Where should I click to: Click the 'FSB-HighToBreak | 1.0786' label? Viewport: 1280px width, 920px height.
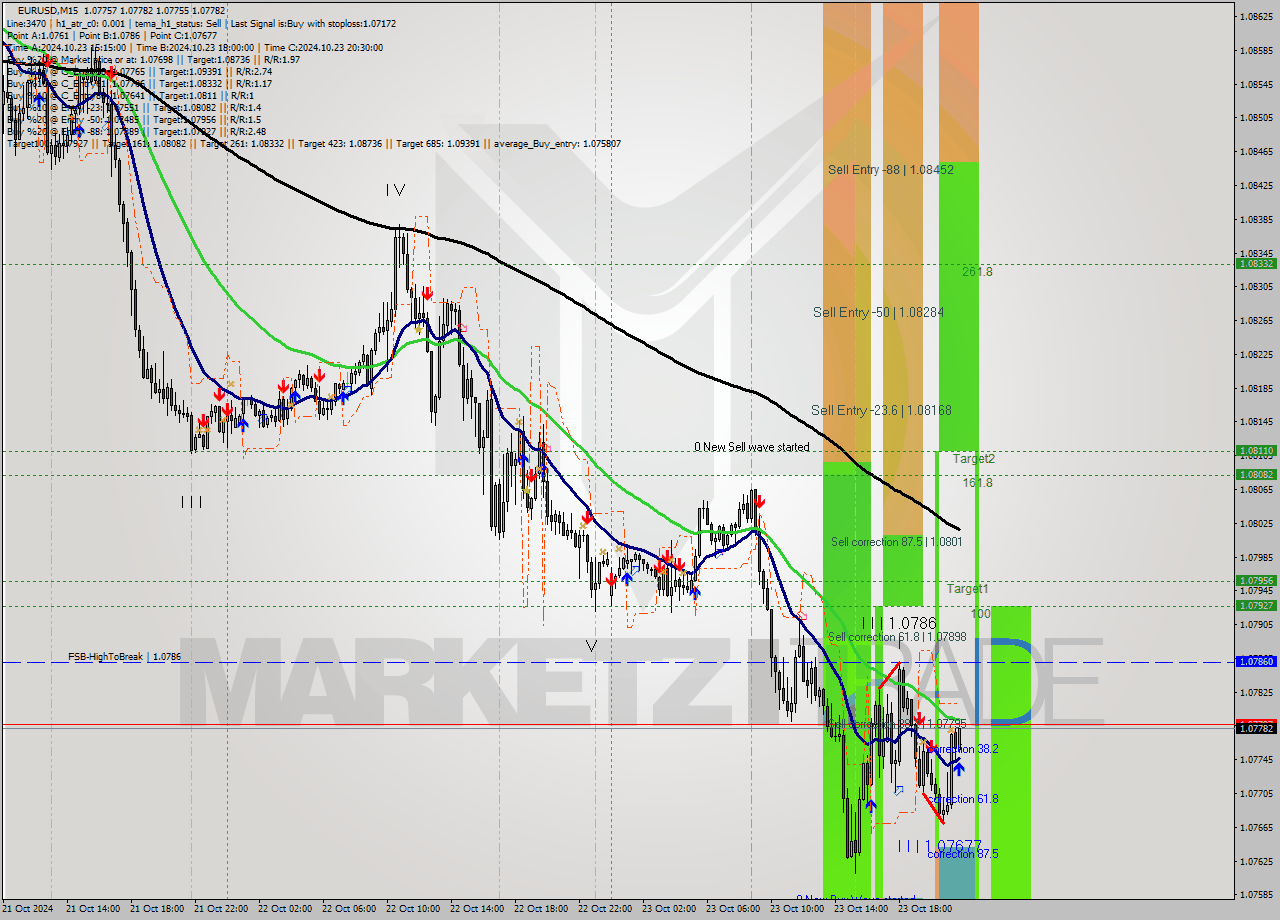tap(125, 657)
